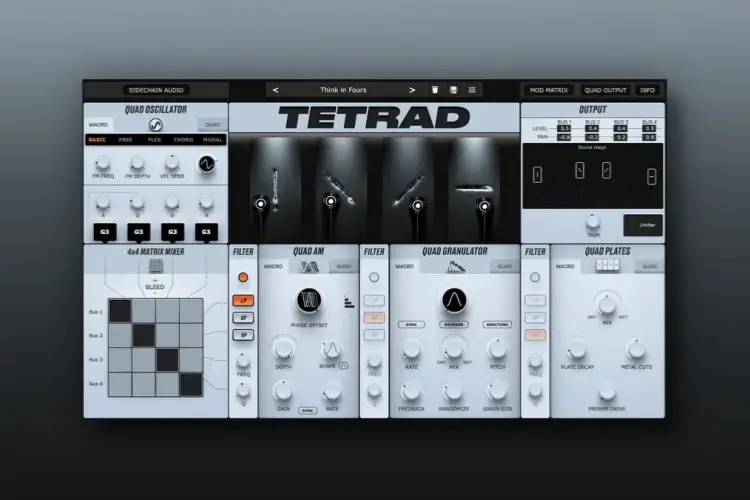The image size is (750, 500).
Task: Click the 4x4 Matrix Mixer grid icon
Action: pyautogui.click(x=155, y=266)
